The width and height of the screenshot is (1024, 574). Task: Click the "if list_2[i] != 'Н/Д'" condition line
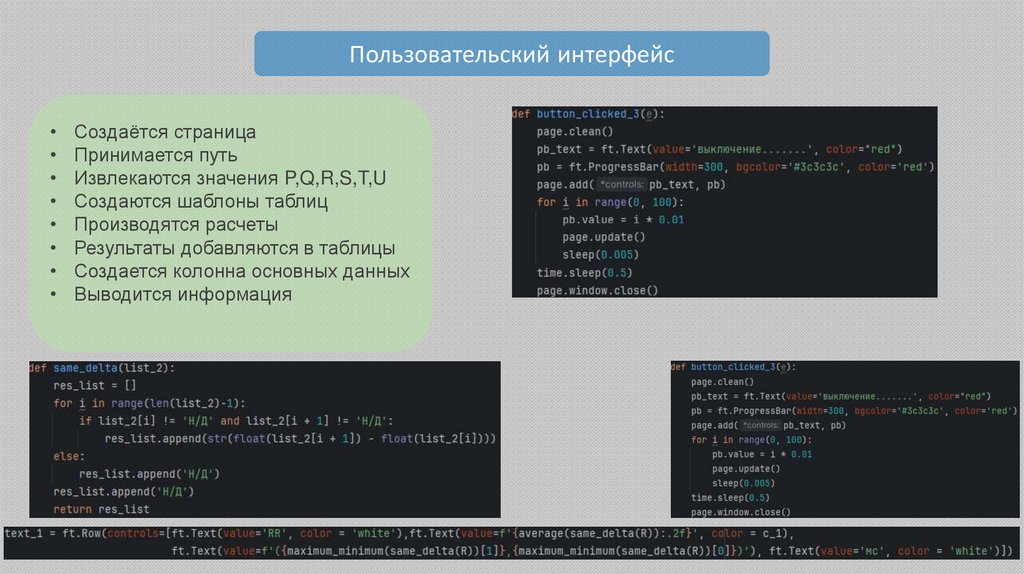tap(236, 421)
